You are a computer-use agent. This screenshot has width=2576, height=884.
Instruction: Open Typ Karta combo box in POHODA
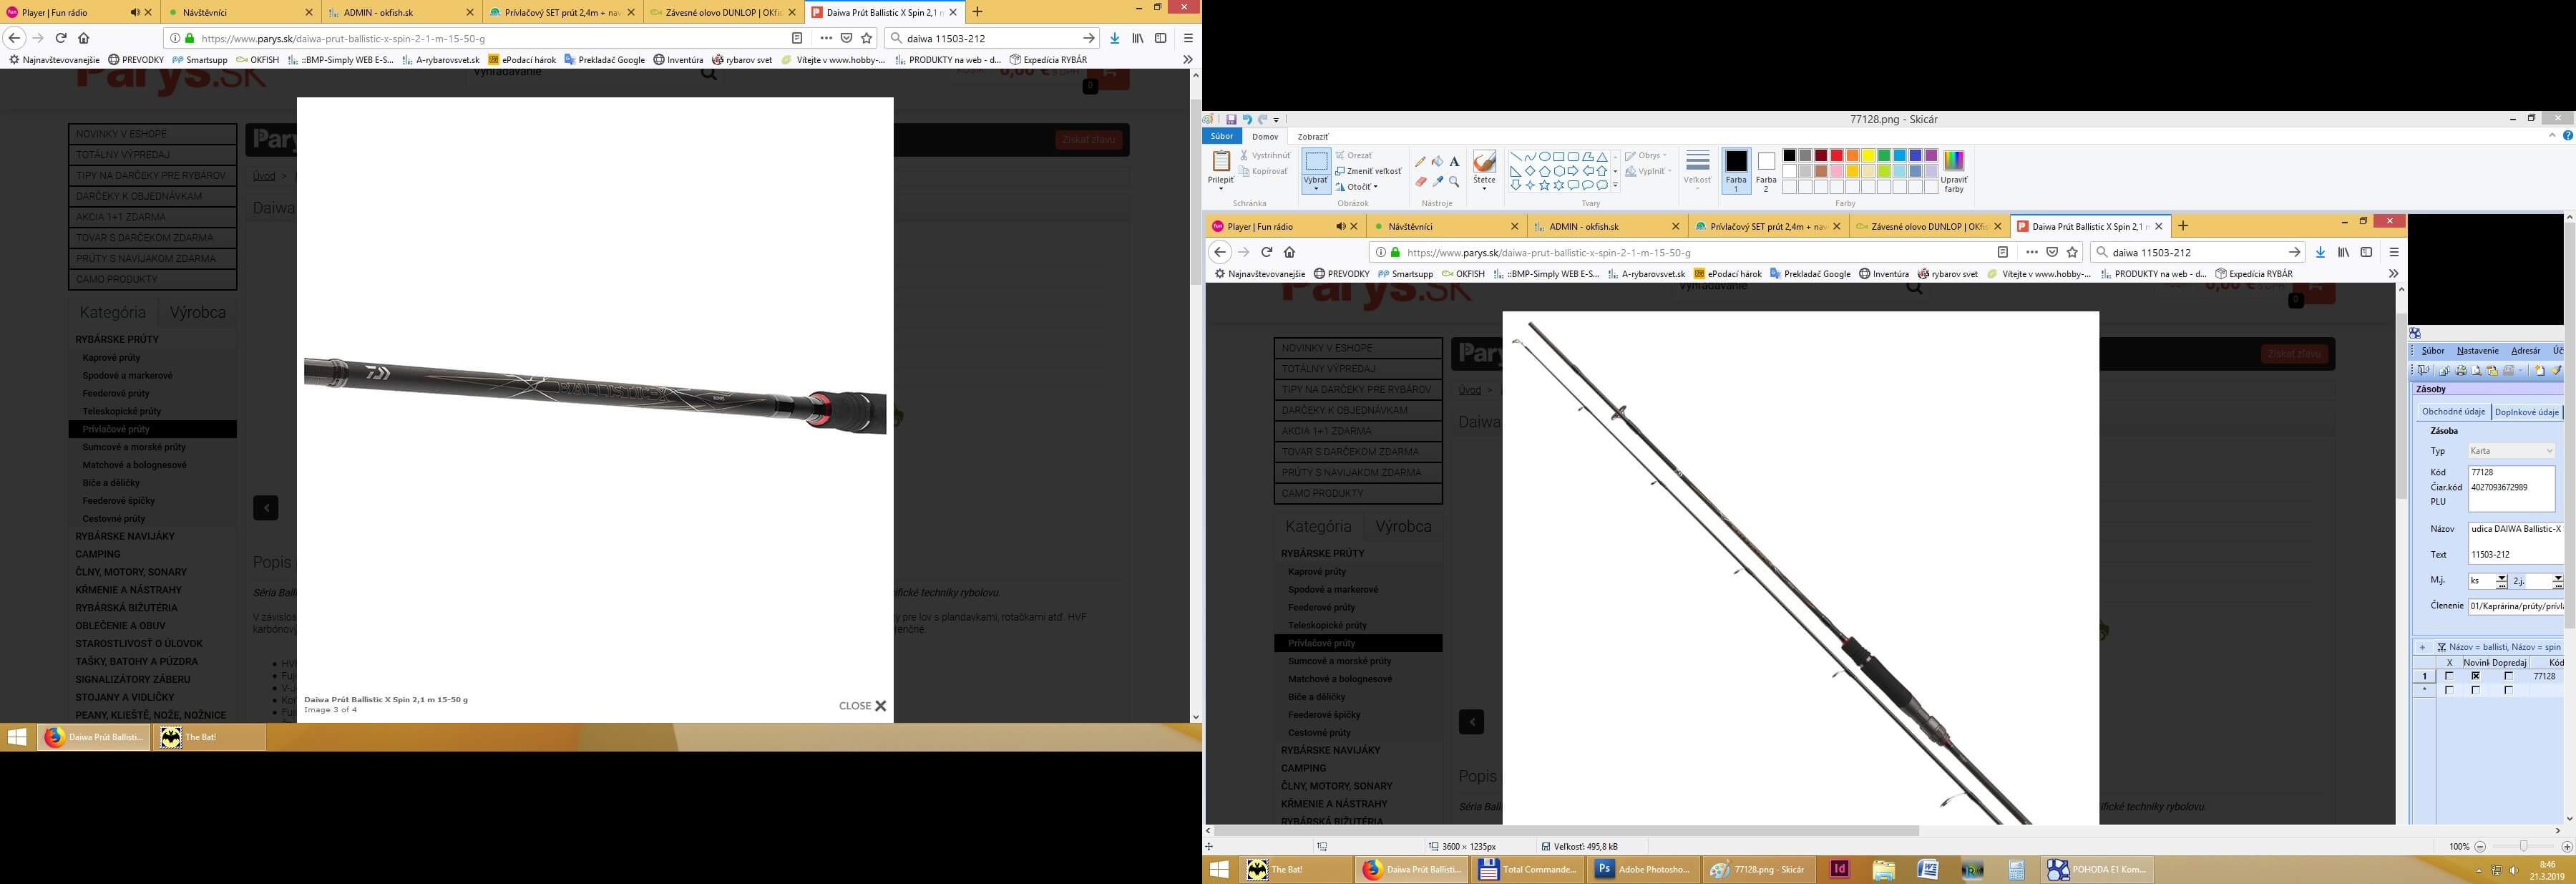point(2512,451)
